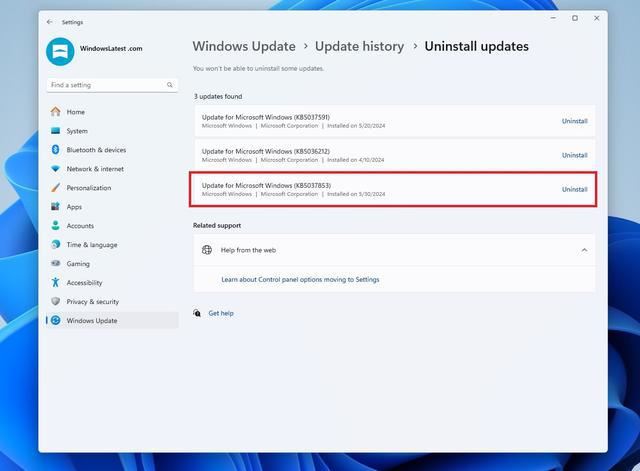The width and height of the screenshot is (640, 471).
Task: Click the Personalization brush icon
Action: [56, 188]
